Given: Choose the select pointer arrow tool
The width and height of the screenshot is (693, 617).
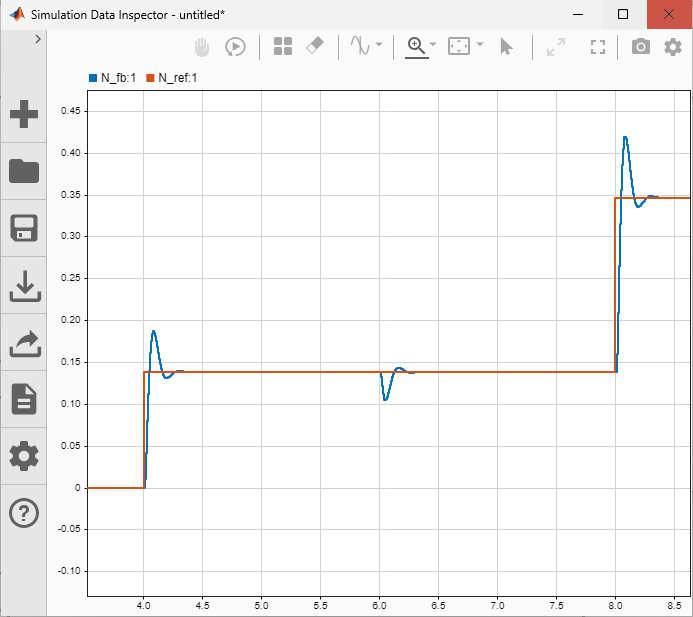Looking at the screenshot, I should 506,46.
